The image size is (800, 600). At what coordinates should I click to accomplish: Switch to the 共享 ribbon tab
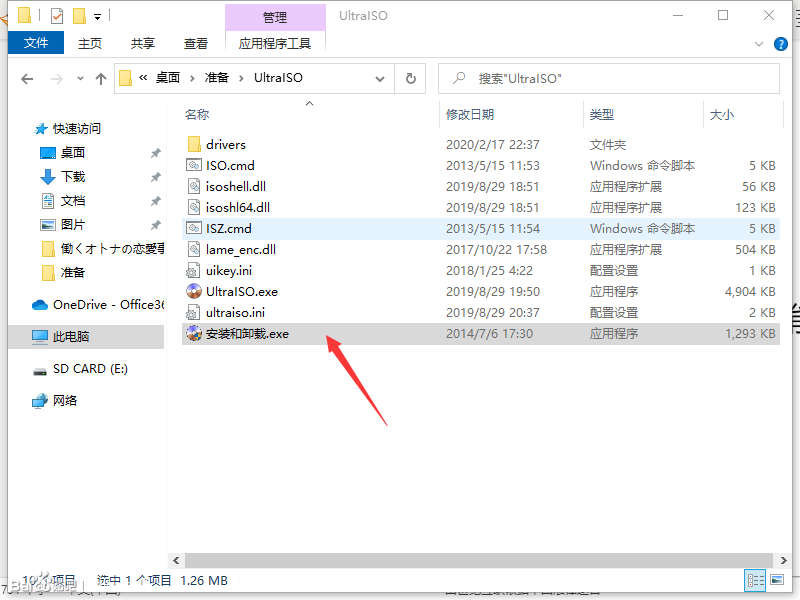tap(143, 43)
